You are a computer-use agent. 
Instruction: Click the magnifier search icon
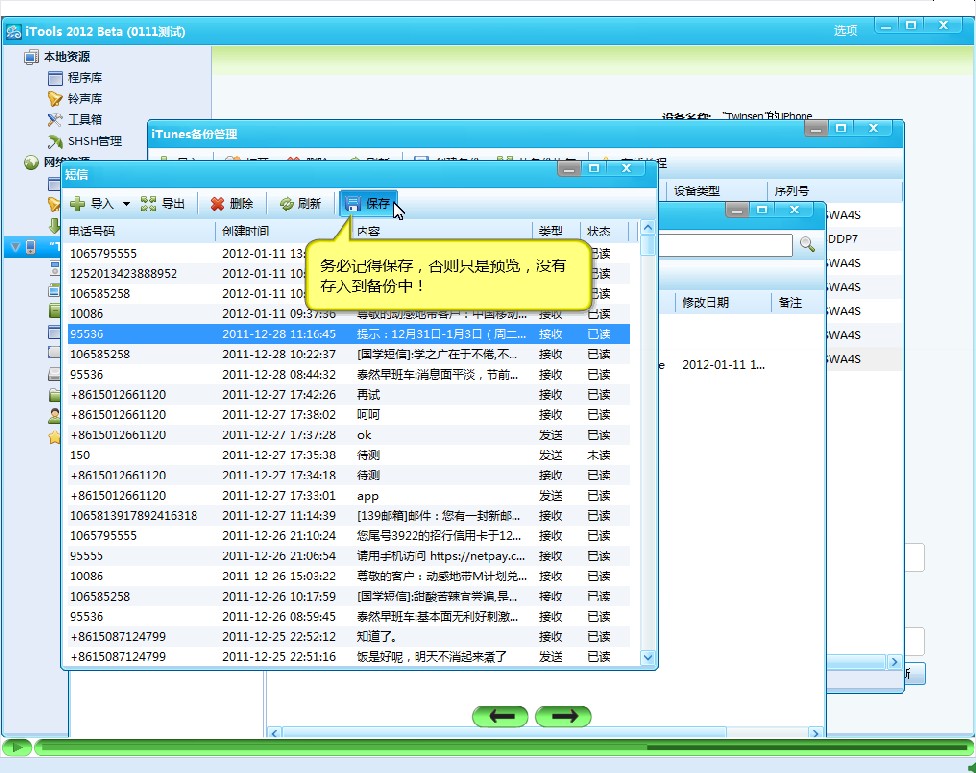click(x=807, y=244)
